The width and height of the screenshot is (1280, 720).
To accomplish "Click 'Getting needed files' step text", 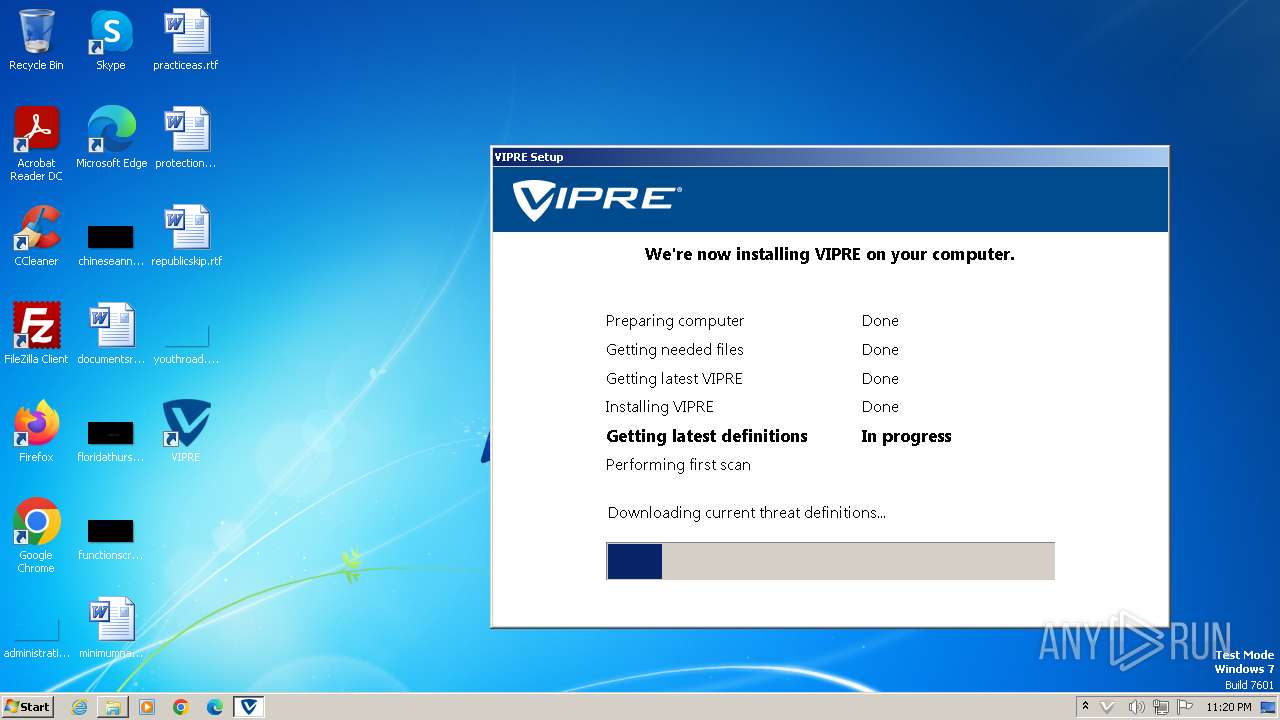I will click(x=675, y=350).
